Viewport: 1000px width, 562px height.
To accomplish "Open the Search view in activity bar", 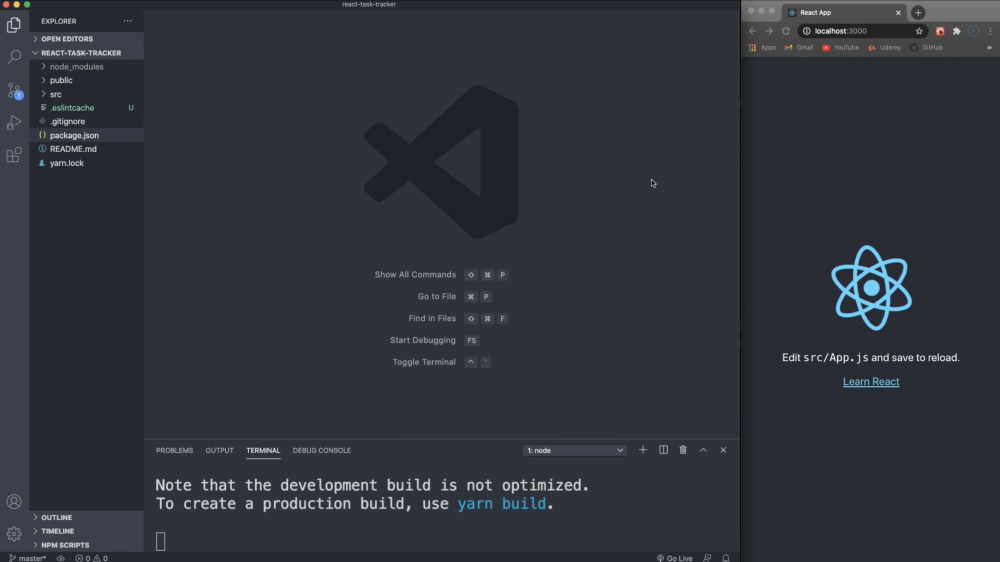I will point(14,57).
